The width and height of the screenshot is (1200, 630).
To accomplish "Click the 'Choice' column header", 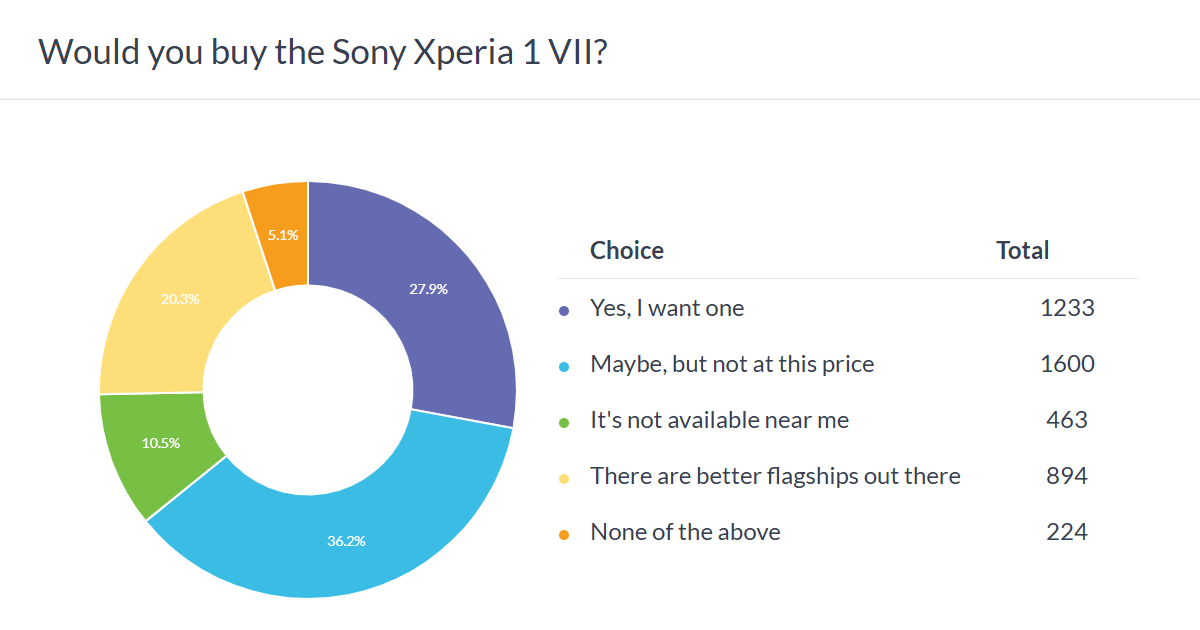I will coord(627,250).
